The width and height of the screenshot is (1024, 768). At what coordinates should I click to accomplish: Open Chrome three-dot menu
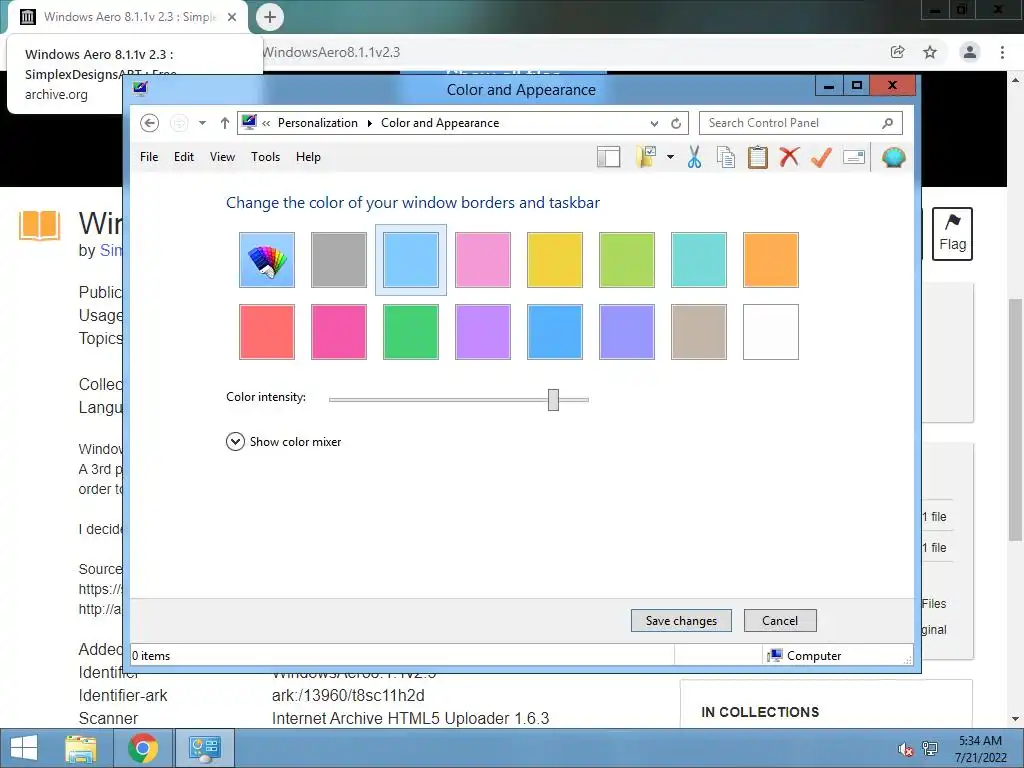pyautogui.click(x=1002, y=52)
